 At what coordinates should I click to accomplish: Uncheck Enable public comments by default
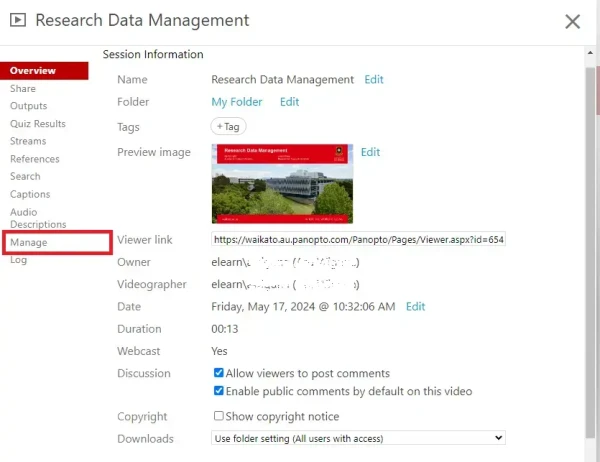[218, 391]
